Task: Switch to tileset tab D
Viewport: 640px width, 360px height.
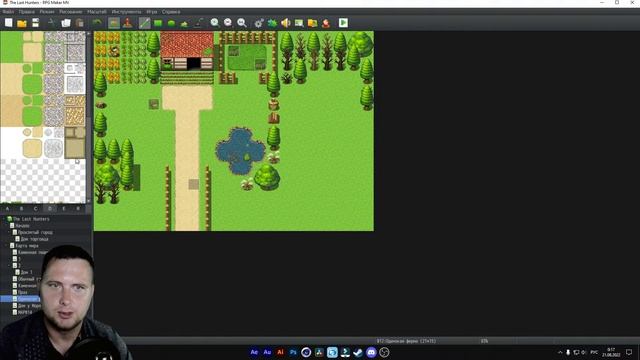Action: pos(50,209)
